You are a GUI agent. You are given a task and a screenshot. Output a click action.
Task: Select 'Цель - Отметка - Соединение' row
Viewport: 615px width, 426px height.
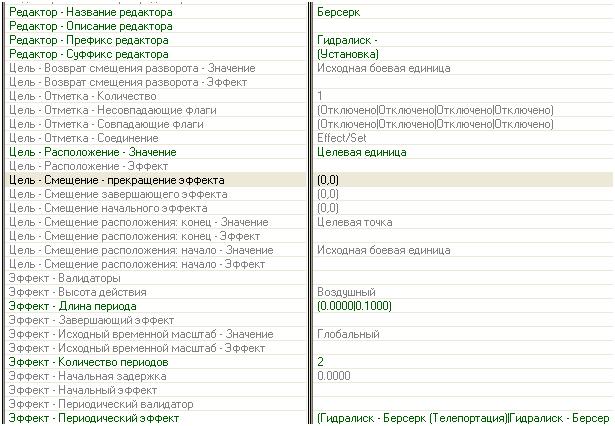coord(84,138)
